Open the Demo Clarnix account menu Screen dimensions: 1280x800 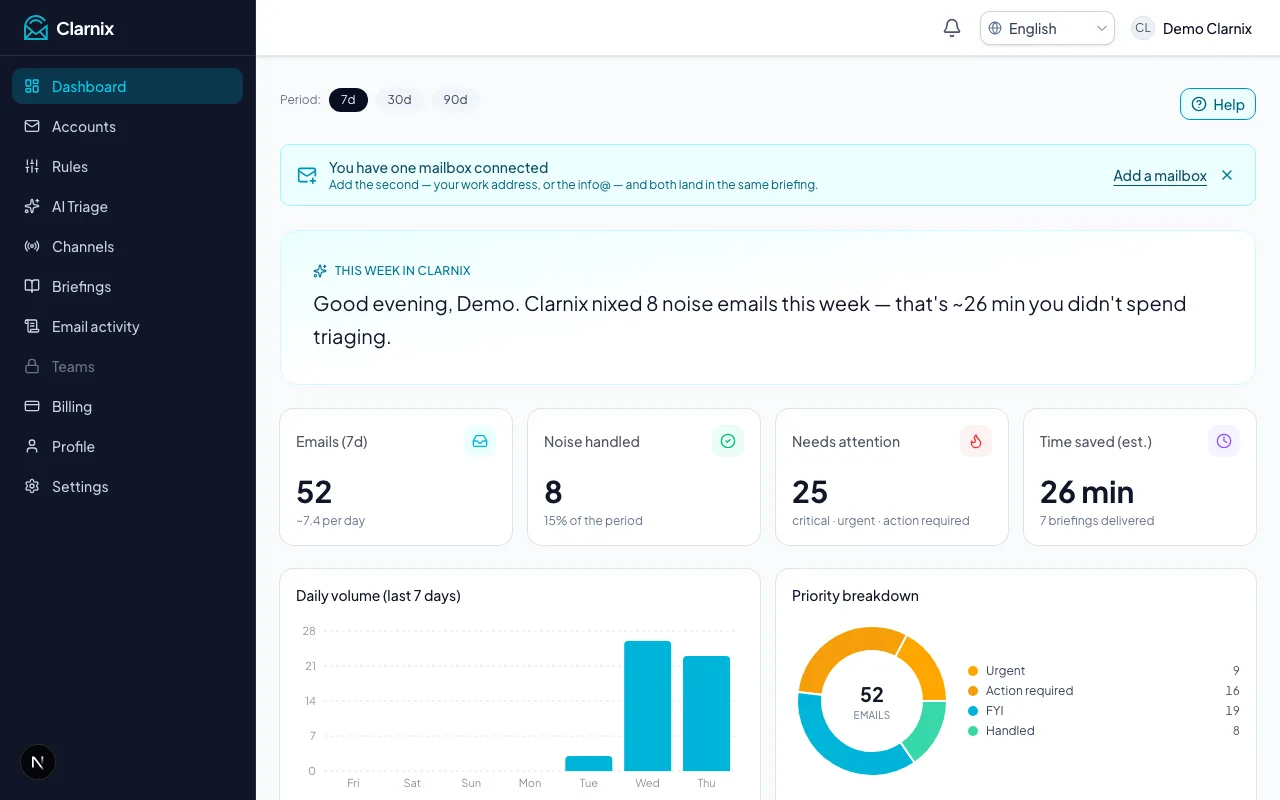pyautogui.click(x=1191, y=28)
